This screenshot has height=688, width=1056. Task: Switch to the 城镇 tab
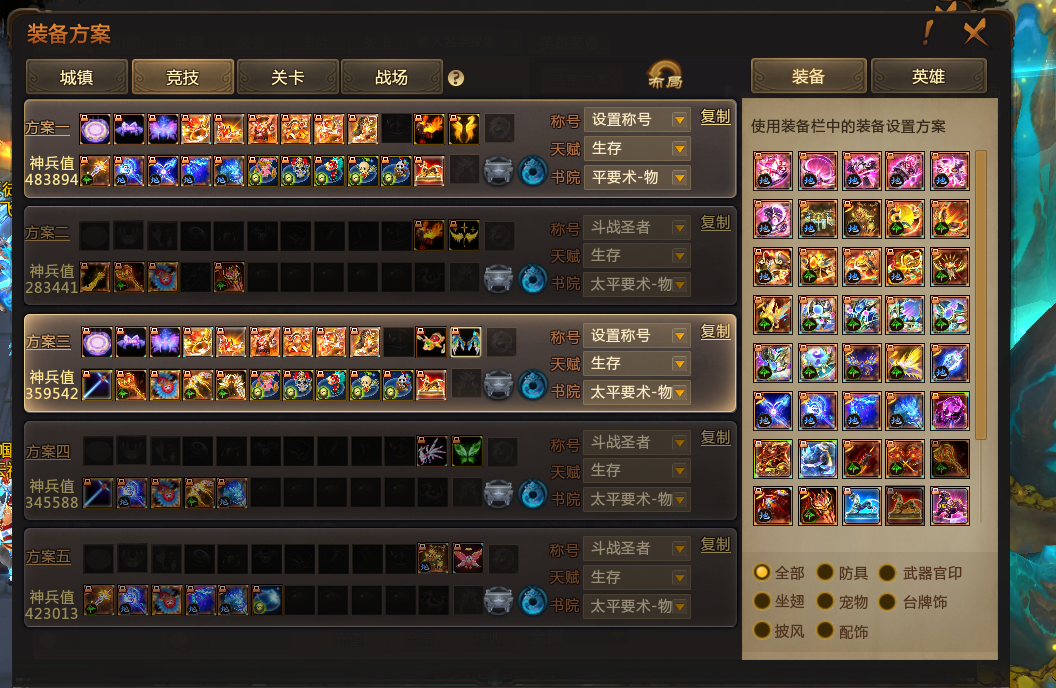coord(77,77)
